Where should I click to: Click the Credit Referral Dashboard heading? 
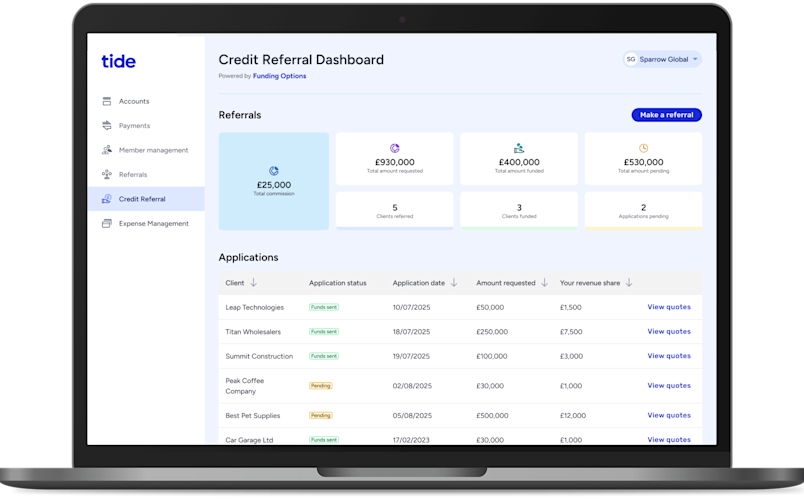pyautogui.click(x=301, y=59)
